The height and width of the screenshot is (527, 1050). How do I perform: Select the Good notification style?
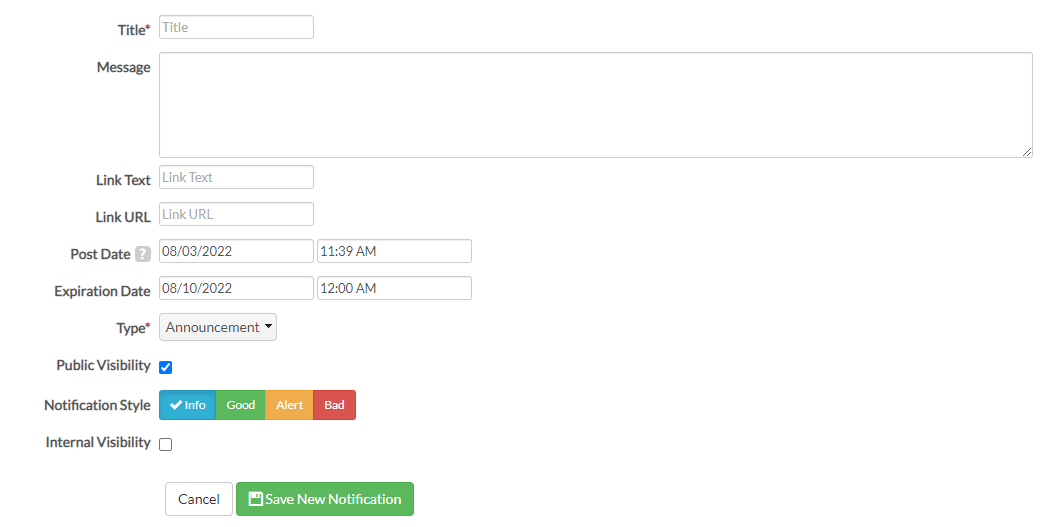click(x=240, y=405)
